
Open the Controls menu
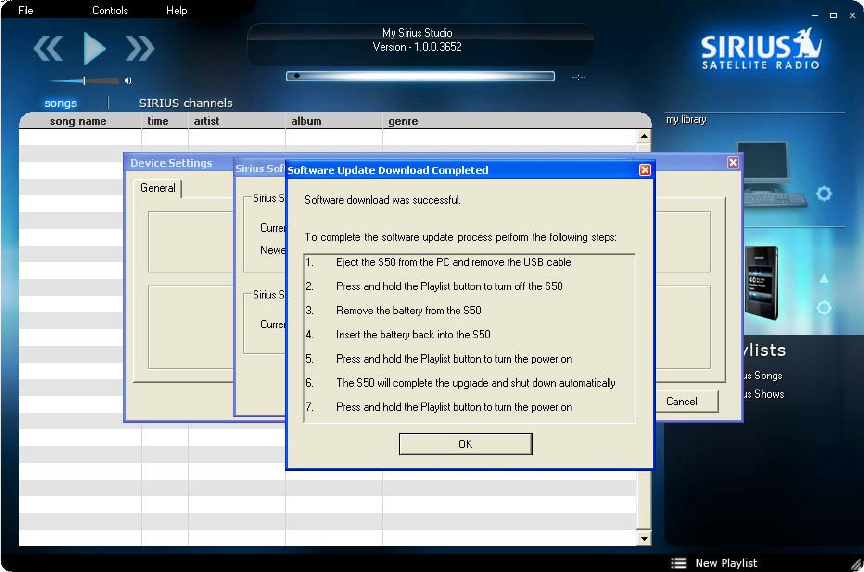pyautogui.click(x=110, y=10)
